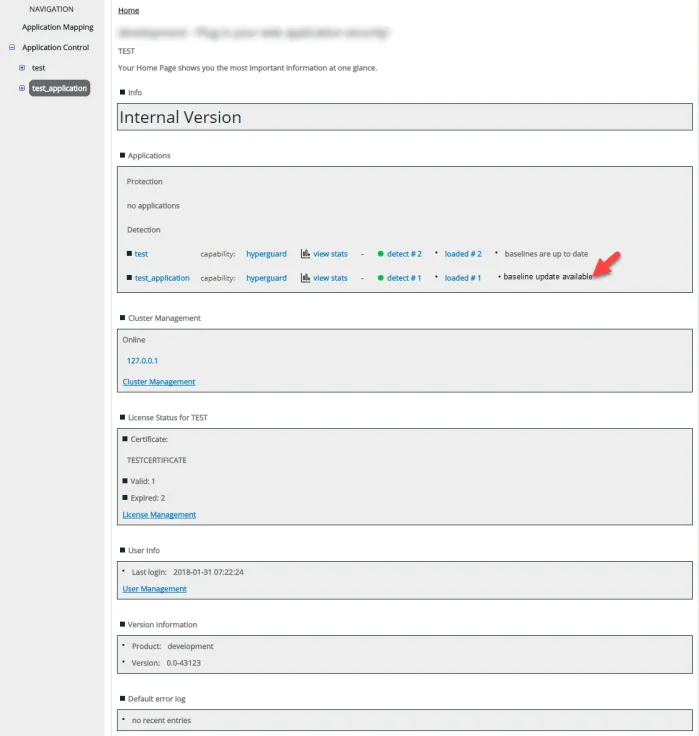The height and width of the screenshot is (736, 699).
Task: Click the 127.0.0.1 cluster node link
Action: pos(142,360)
